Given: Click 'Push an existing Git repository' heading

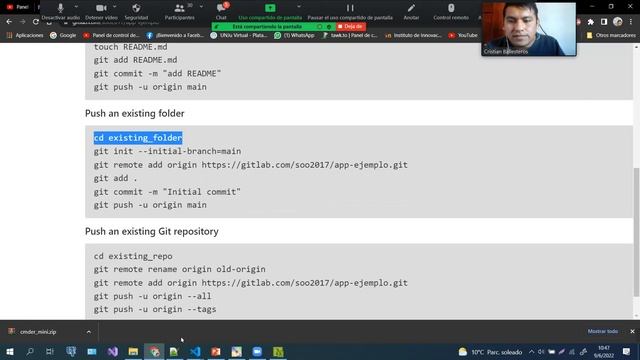Looking at the screenshot, I should 152,231.
